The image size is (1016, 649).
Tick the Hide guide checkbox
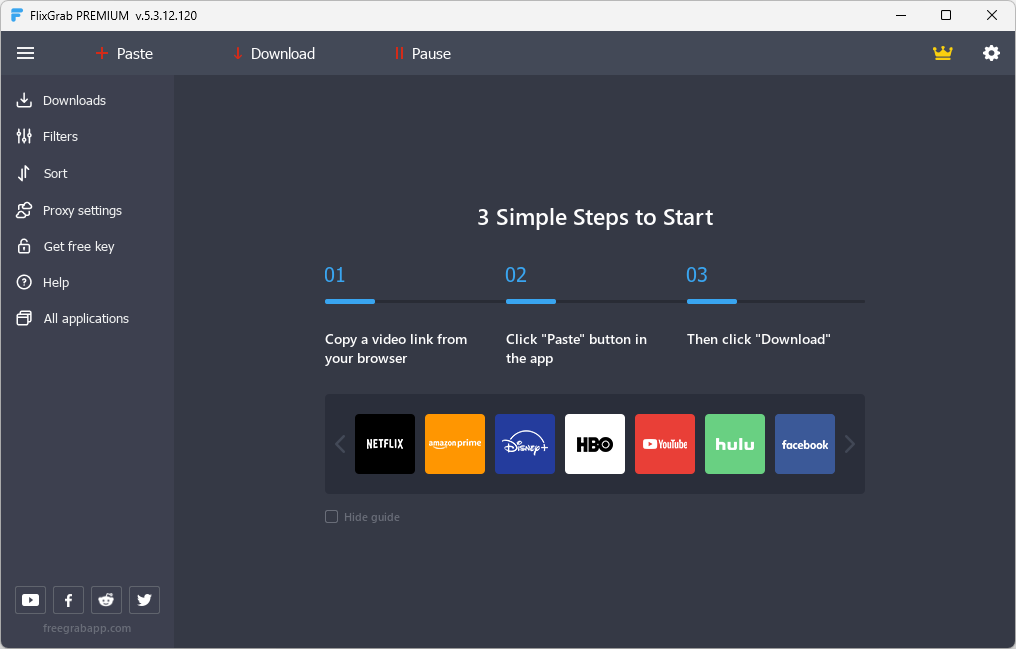click(331, 517)
